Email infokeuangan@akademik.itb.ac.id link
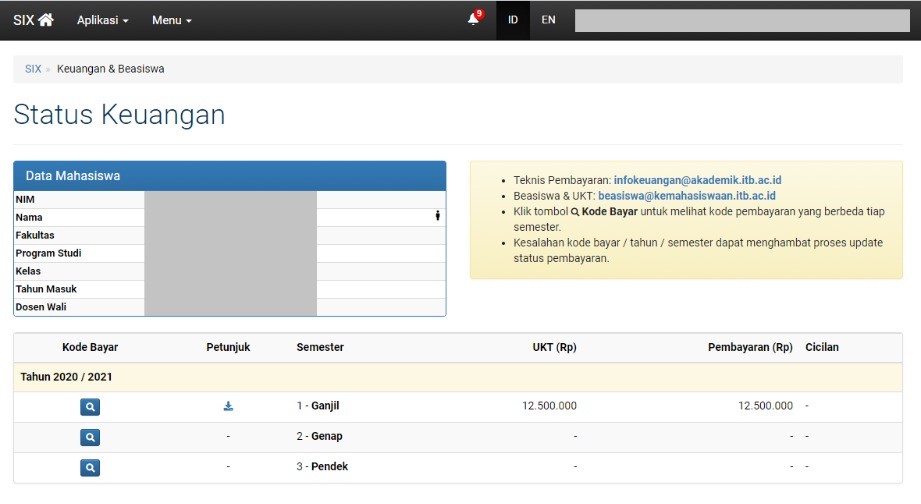The height and width of the screenshot is (504, 921). [698, 180]
